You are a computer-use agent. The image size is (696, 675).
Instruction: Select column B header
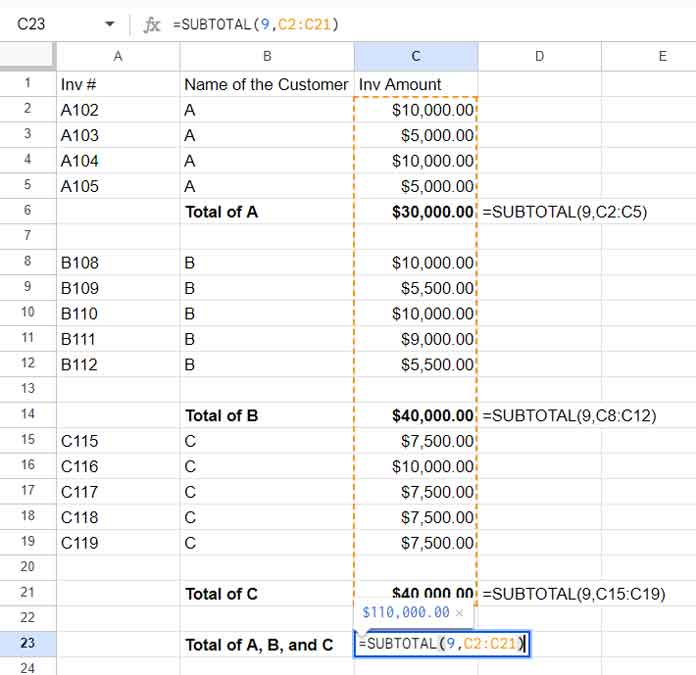pos(267,56)
